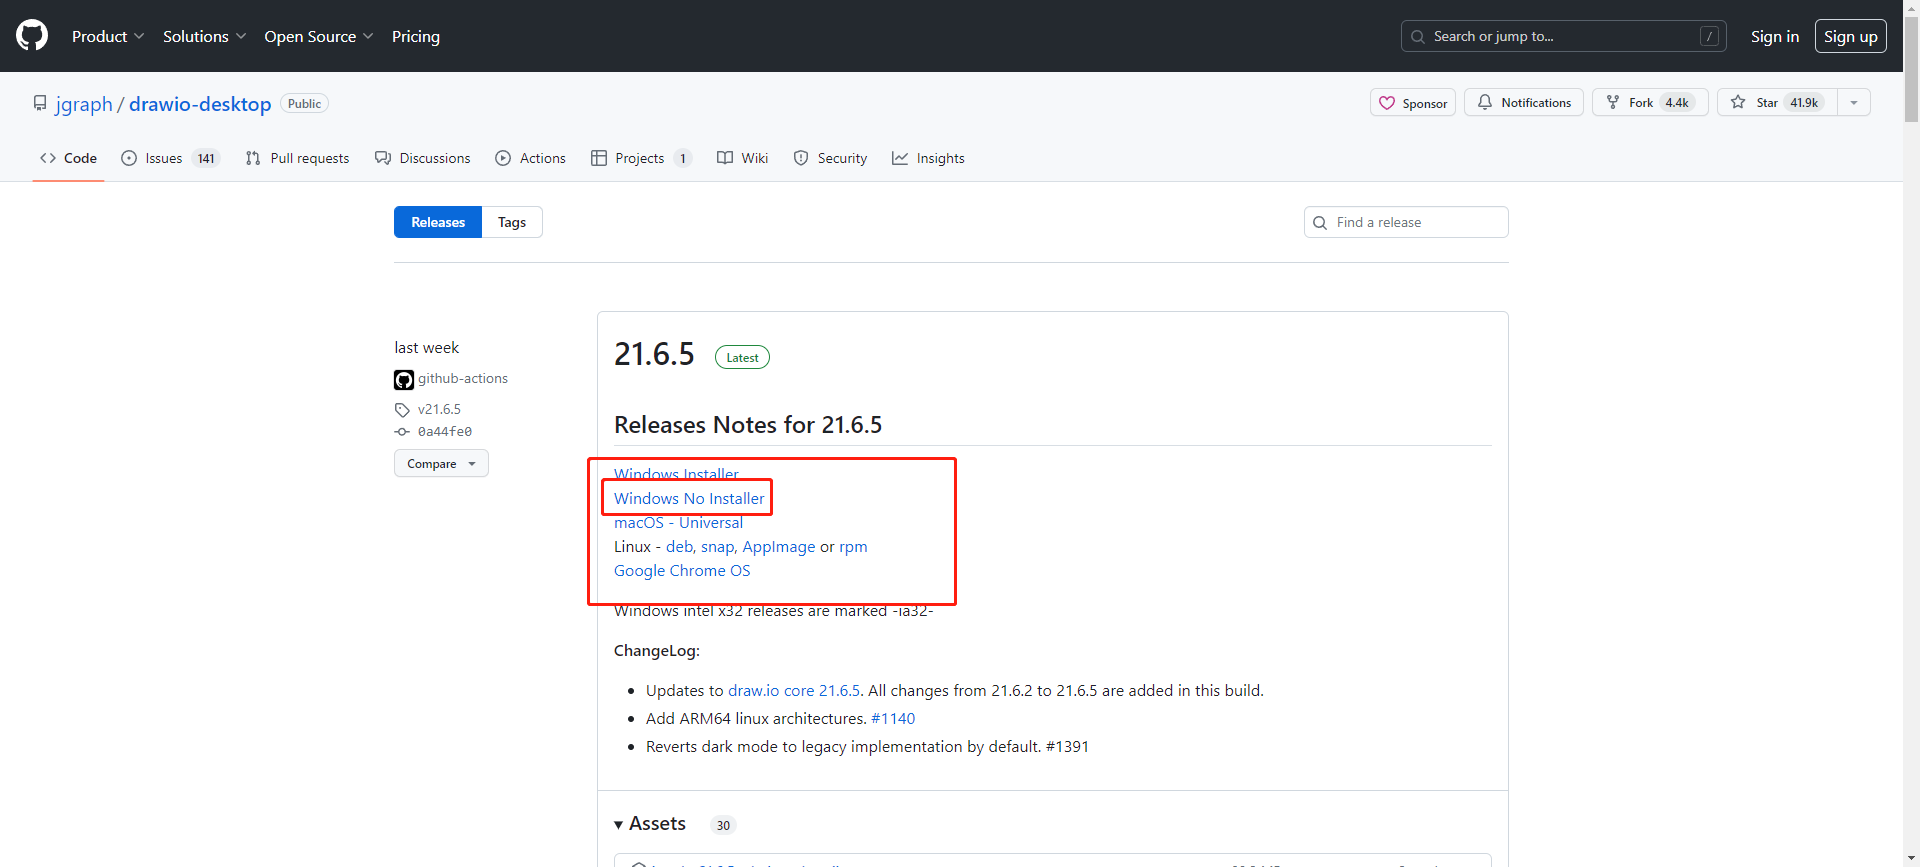Click the Latest badge
Image resolution: width=1920 pixels, height=867 pixels.
click(x=742, y=357)
